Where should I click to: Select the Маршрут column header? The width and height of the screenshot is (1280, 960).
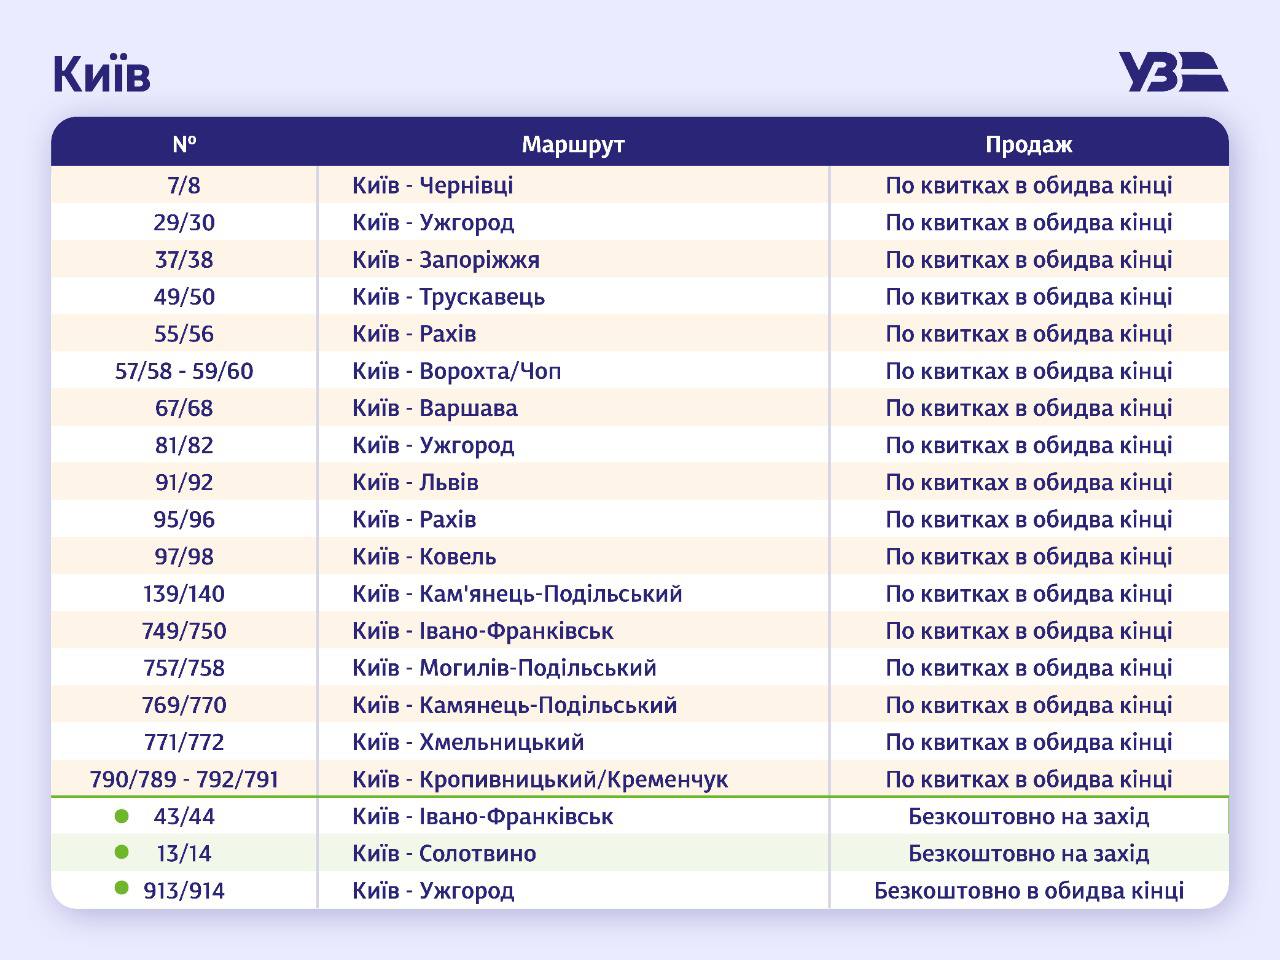coord(573,144)
